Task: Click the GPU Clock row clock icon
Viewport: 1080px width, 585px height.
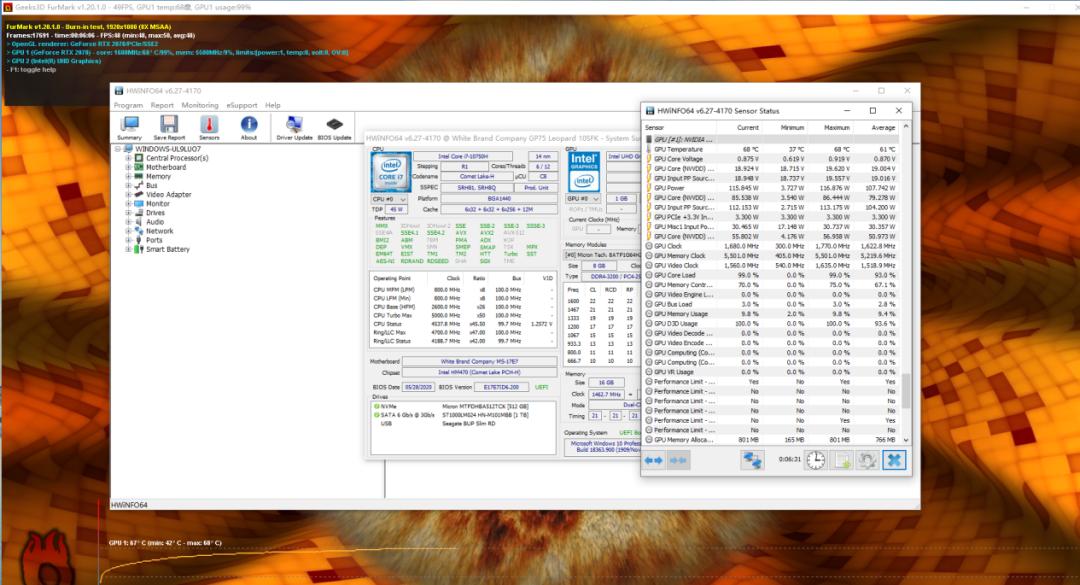Action: coord(649,246)
